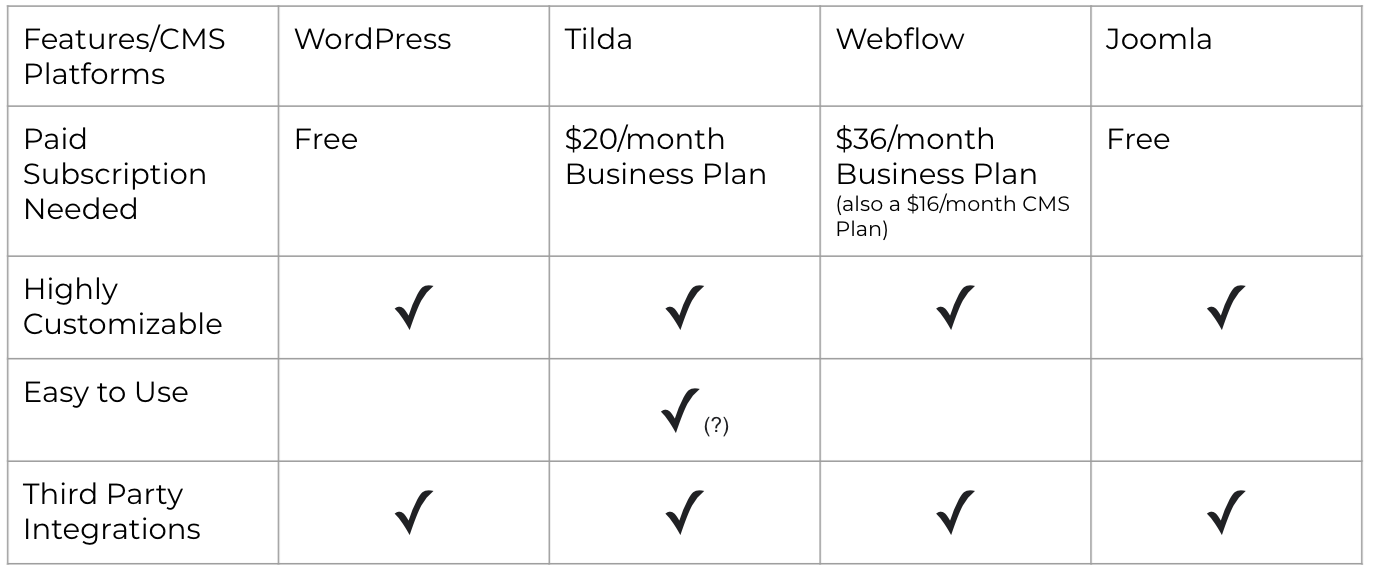Click the Joomla Highly Customizable checkmark
1374x574 pixels.
pyautogui.click(x=1226, y=307)
